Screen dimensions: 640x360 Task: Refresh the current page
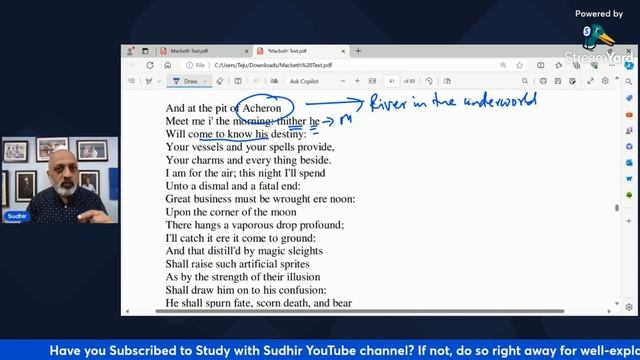(x=150, y=65)
